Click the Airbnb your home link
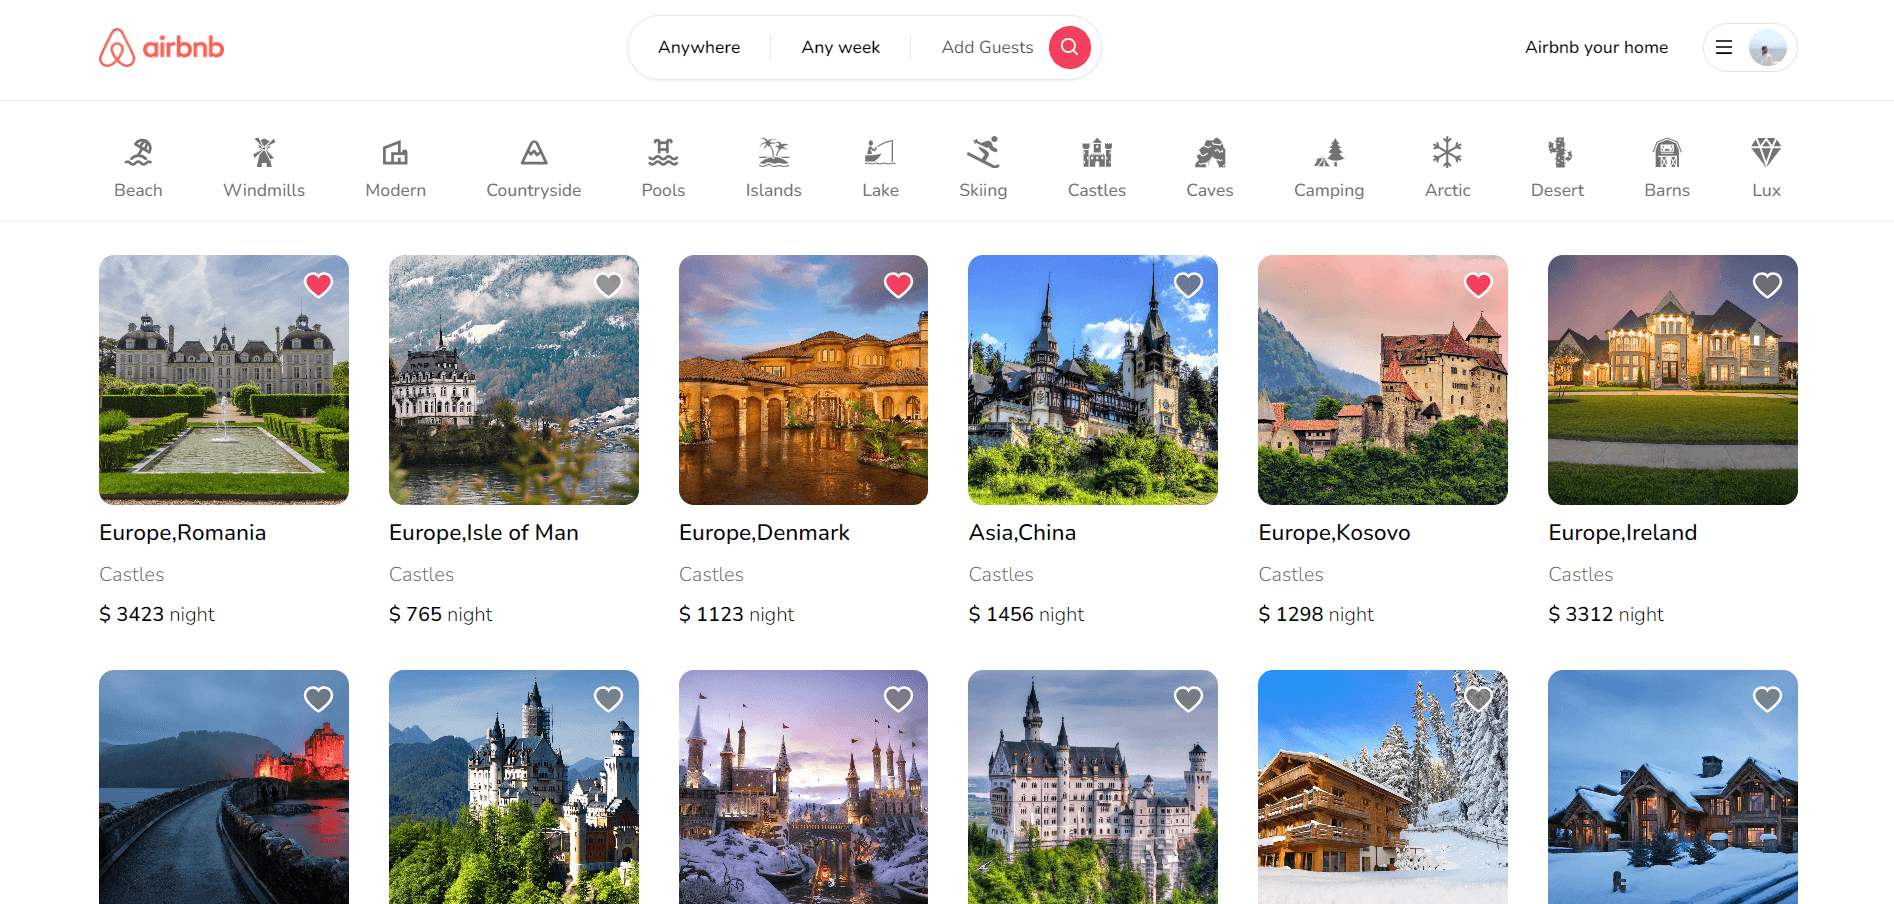1894x904 pixels. point(1596,47)
